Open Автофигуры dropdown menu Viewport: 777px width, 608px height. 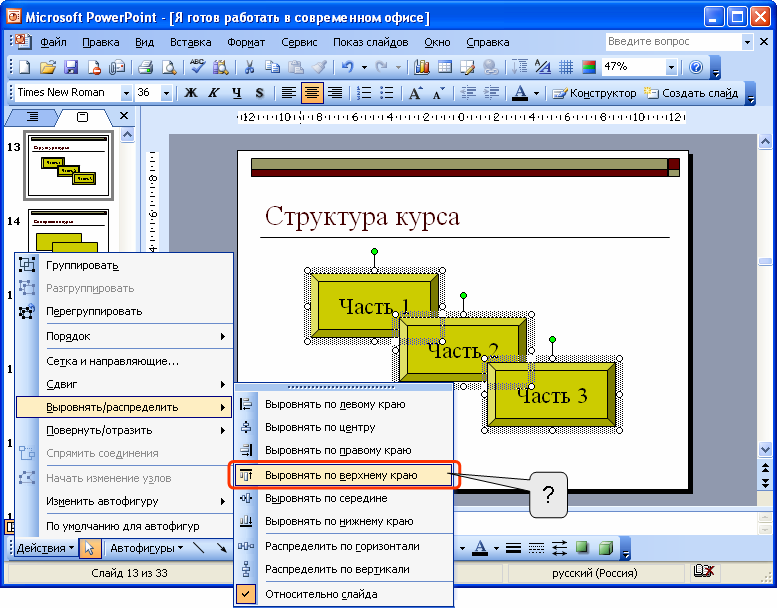[147, 548]
